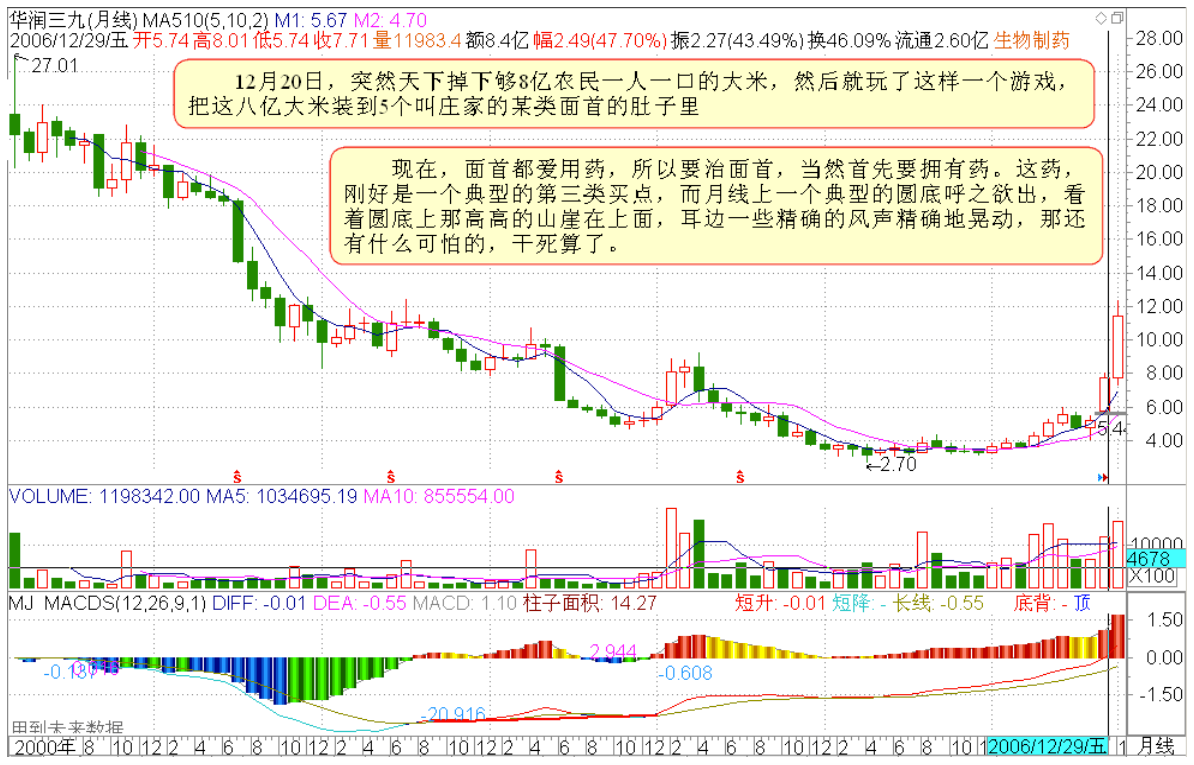Click the turnover rate 换46.09%

click(x=848, y=40)
